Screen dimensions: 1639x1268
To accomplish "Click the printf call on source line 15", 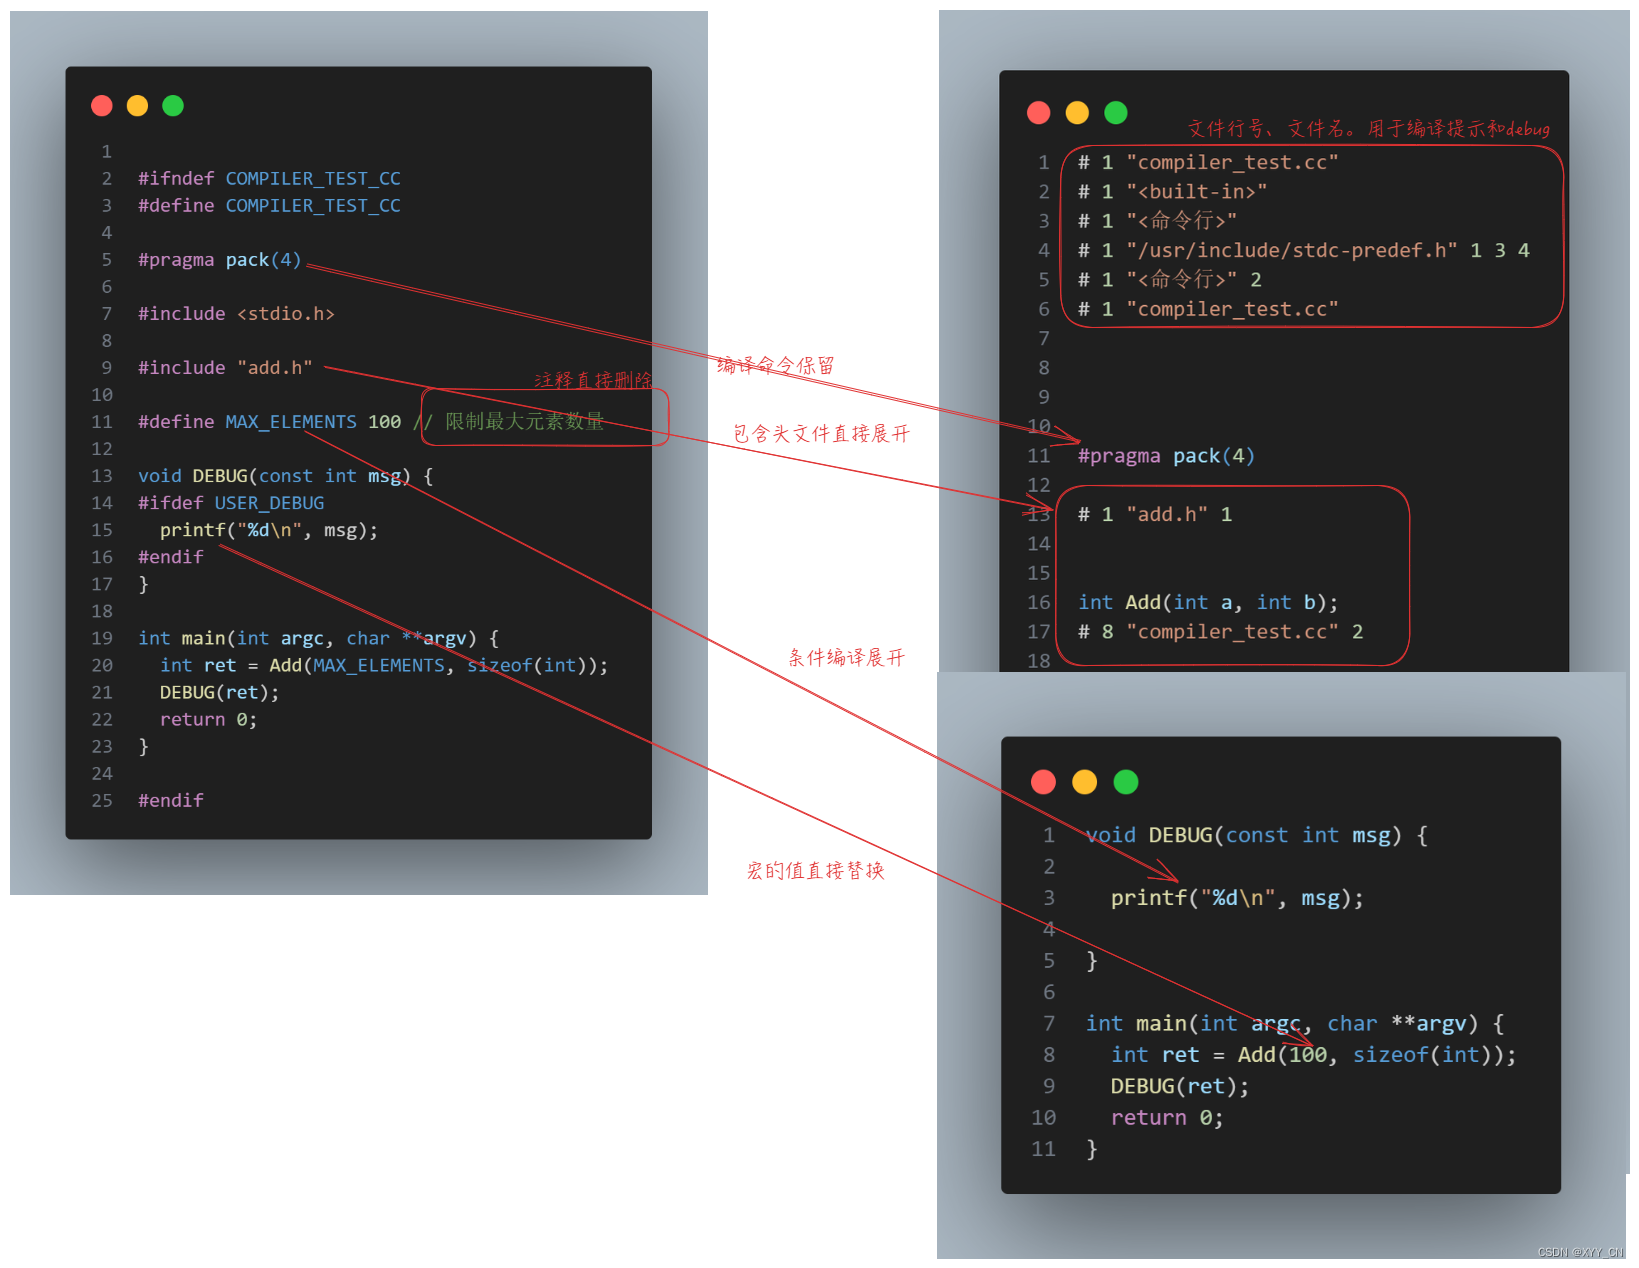I will [x=269, y=530].
